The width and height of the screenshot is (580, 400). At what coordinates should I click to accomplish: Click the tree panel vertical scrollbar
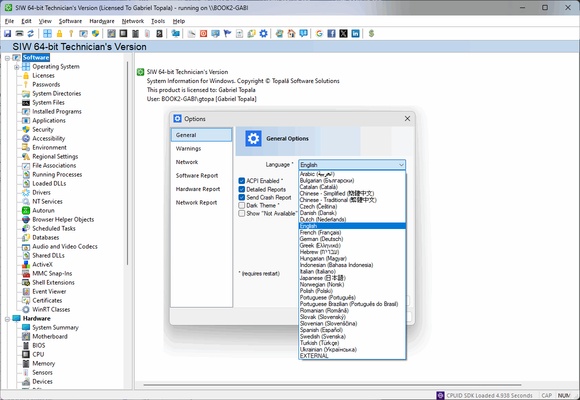128,163
